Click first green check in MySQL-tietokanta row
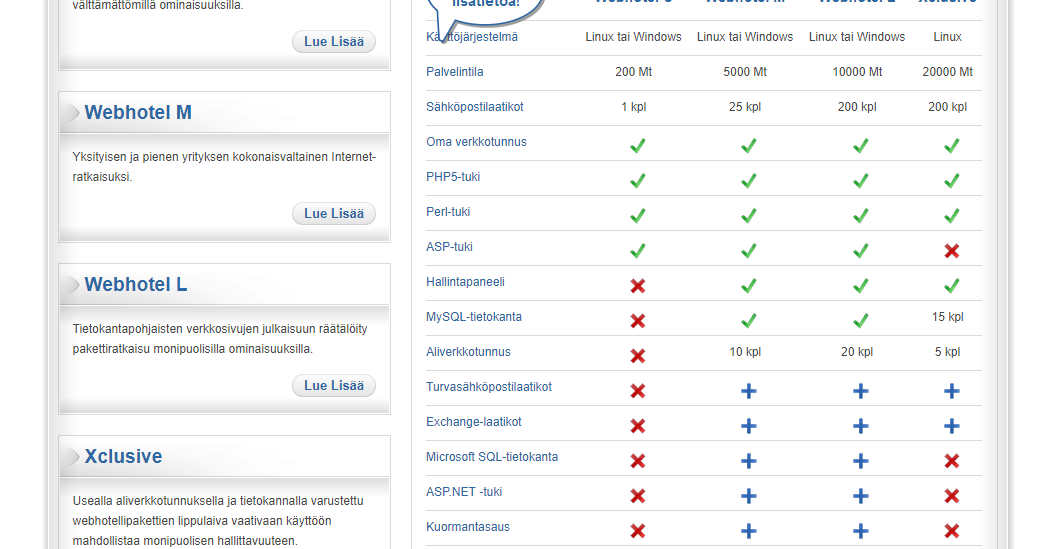This screenshot has width=1057, height=549. [748, 321]
